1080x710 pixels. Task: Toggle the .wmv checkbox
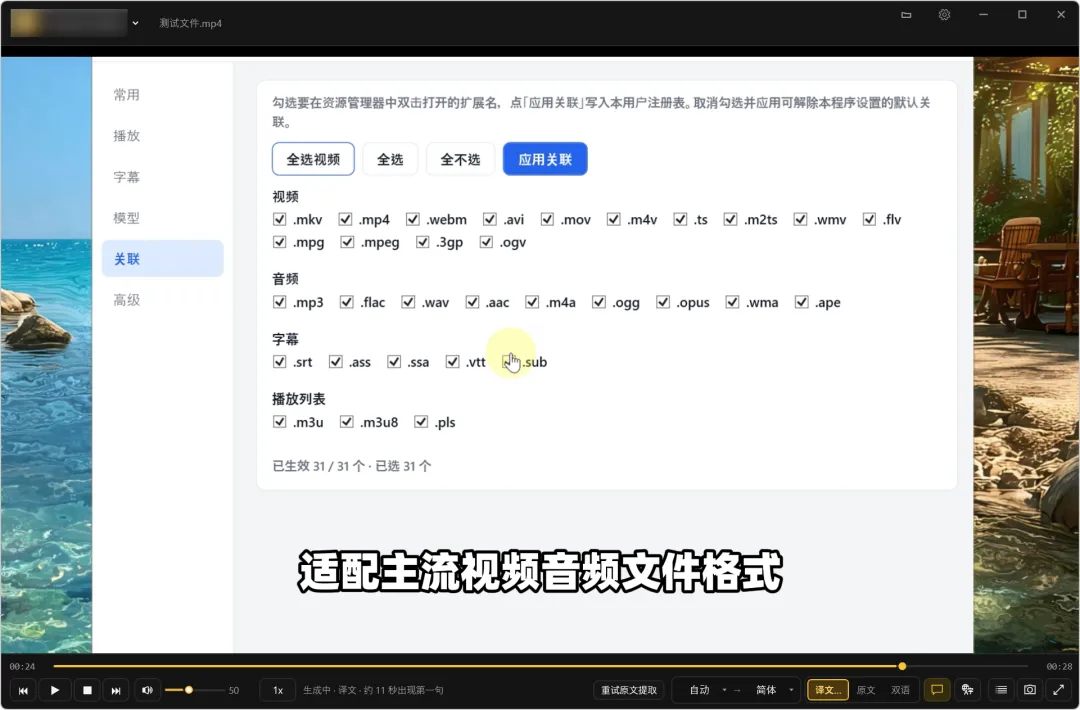click(800, 219)
